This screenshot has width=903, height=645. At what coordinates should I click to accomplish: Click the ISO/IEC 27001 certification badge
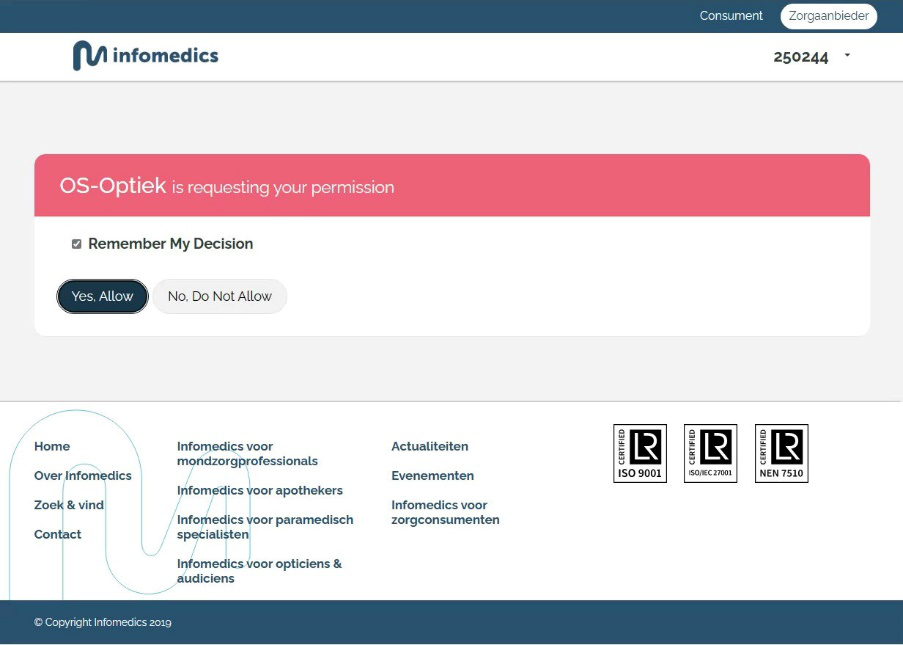[x=710, y=453]
